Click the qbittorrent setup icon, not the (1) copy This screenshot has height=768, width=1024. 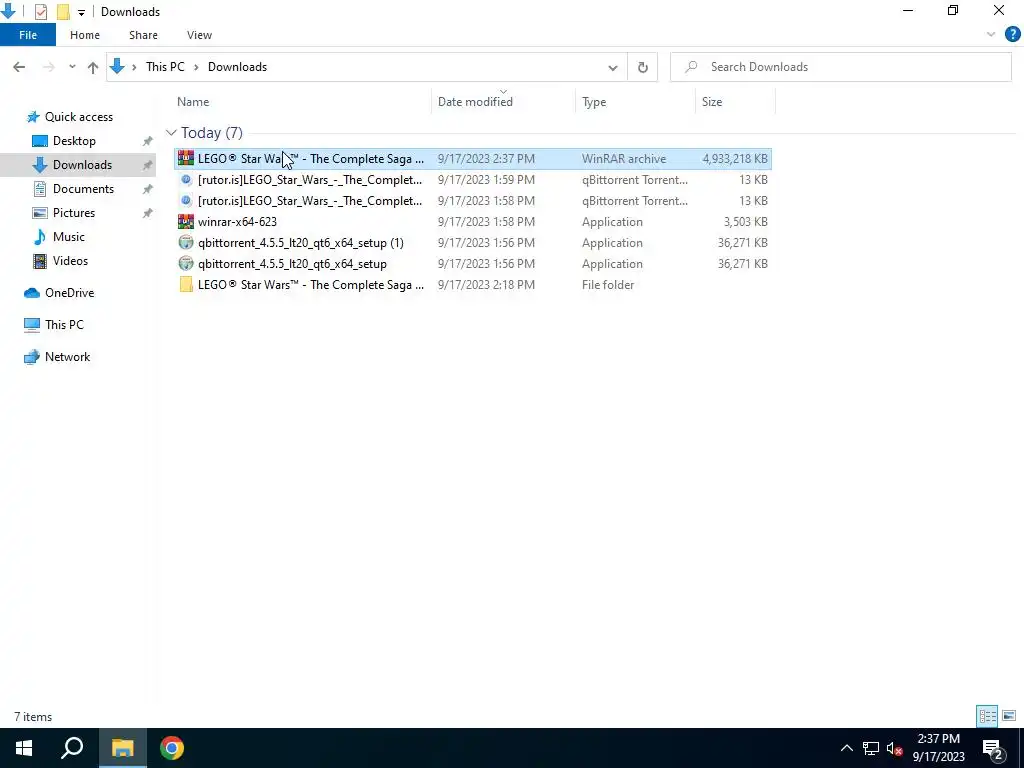coord(186,264)
